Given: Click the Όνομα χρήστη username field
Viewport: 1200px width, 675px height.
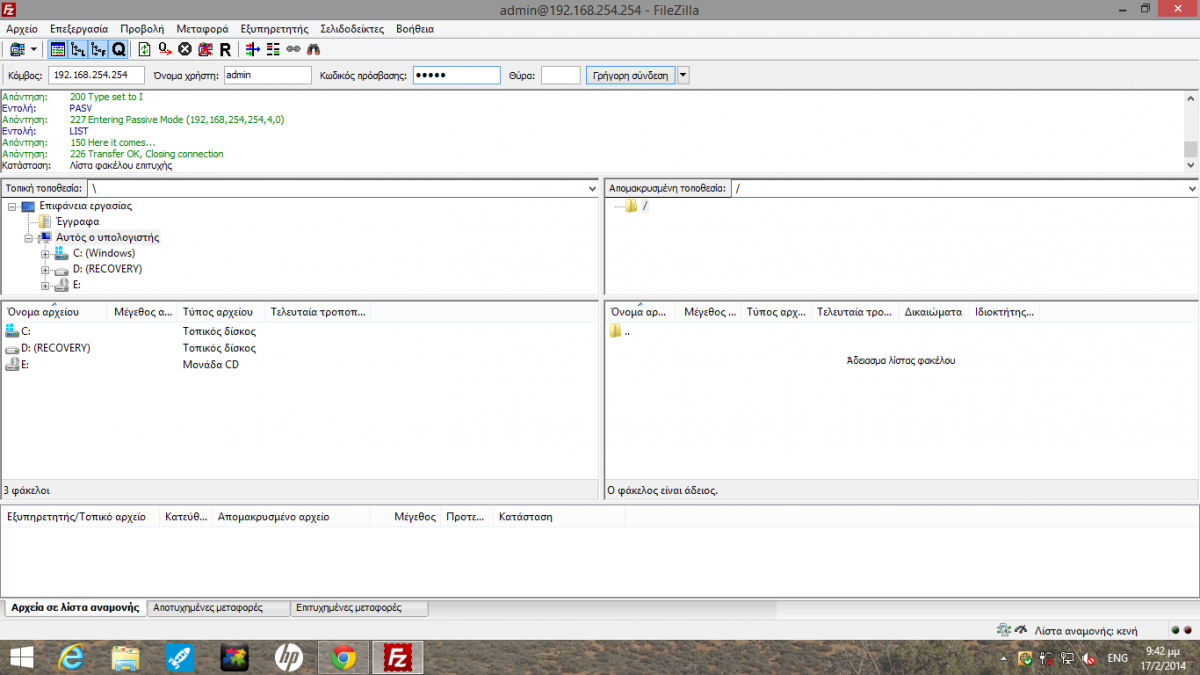Looking at the screenshot, I should [x=267, y=75].
